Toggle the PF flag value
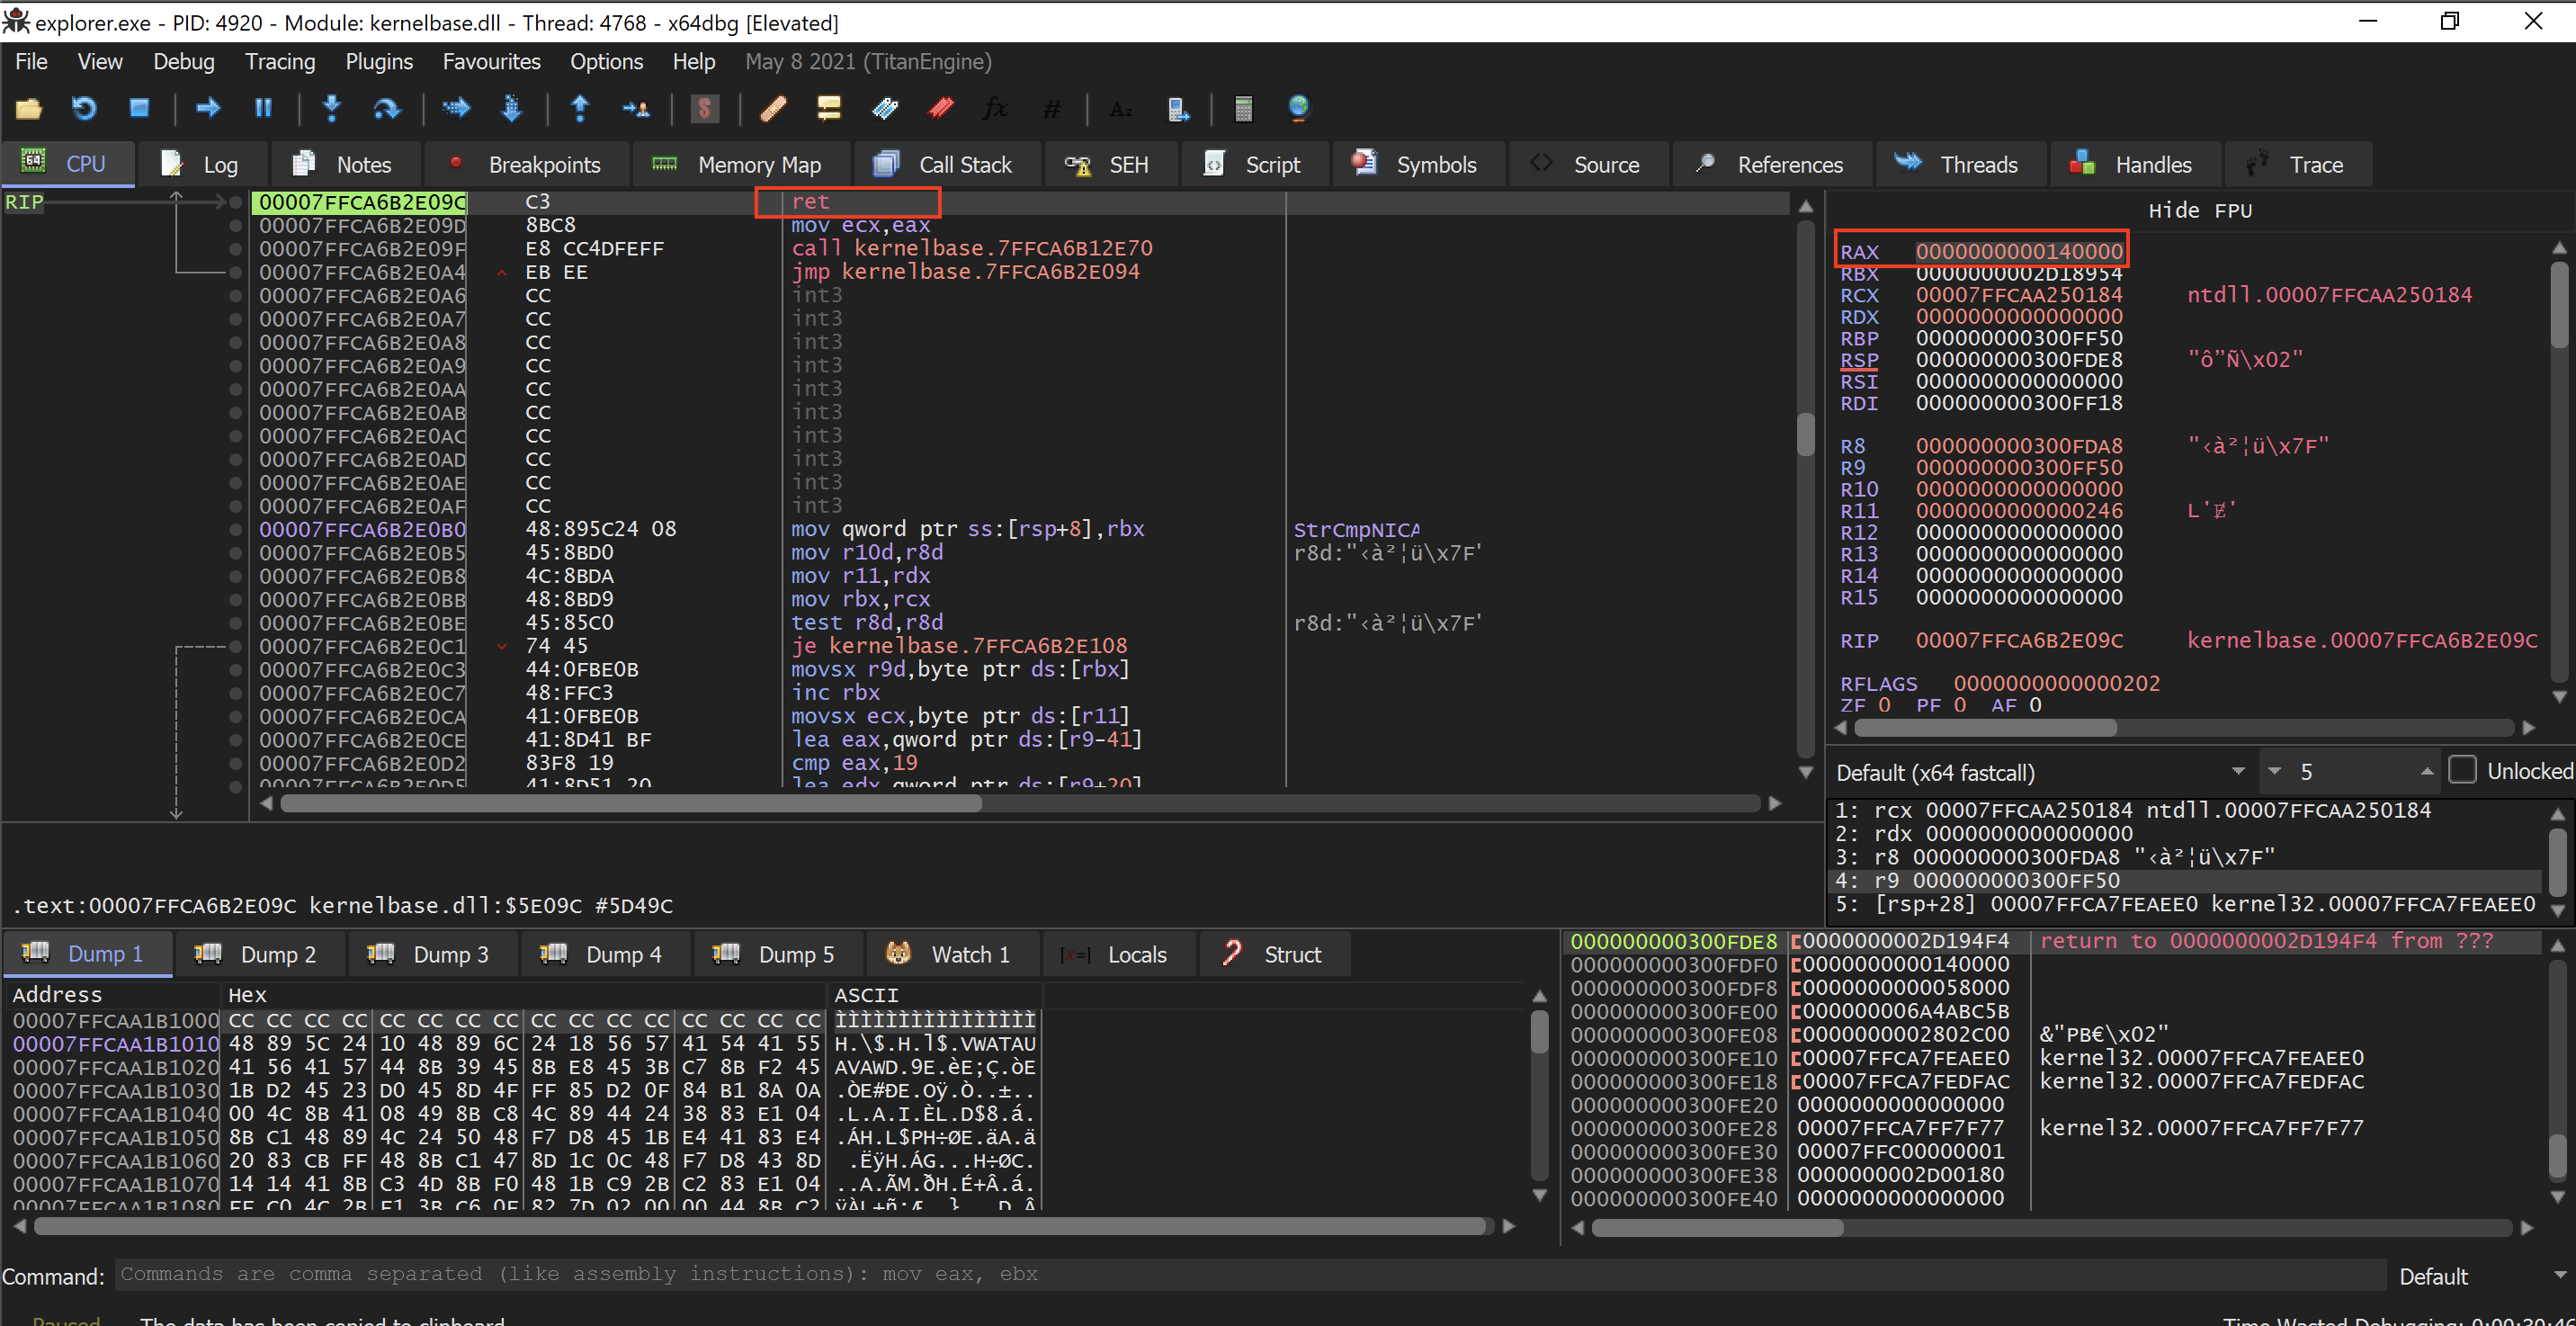The image size is (2576, 1326). [1959, 706]
